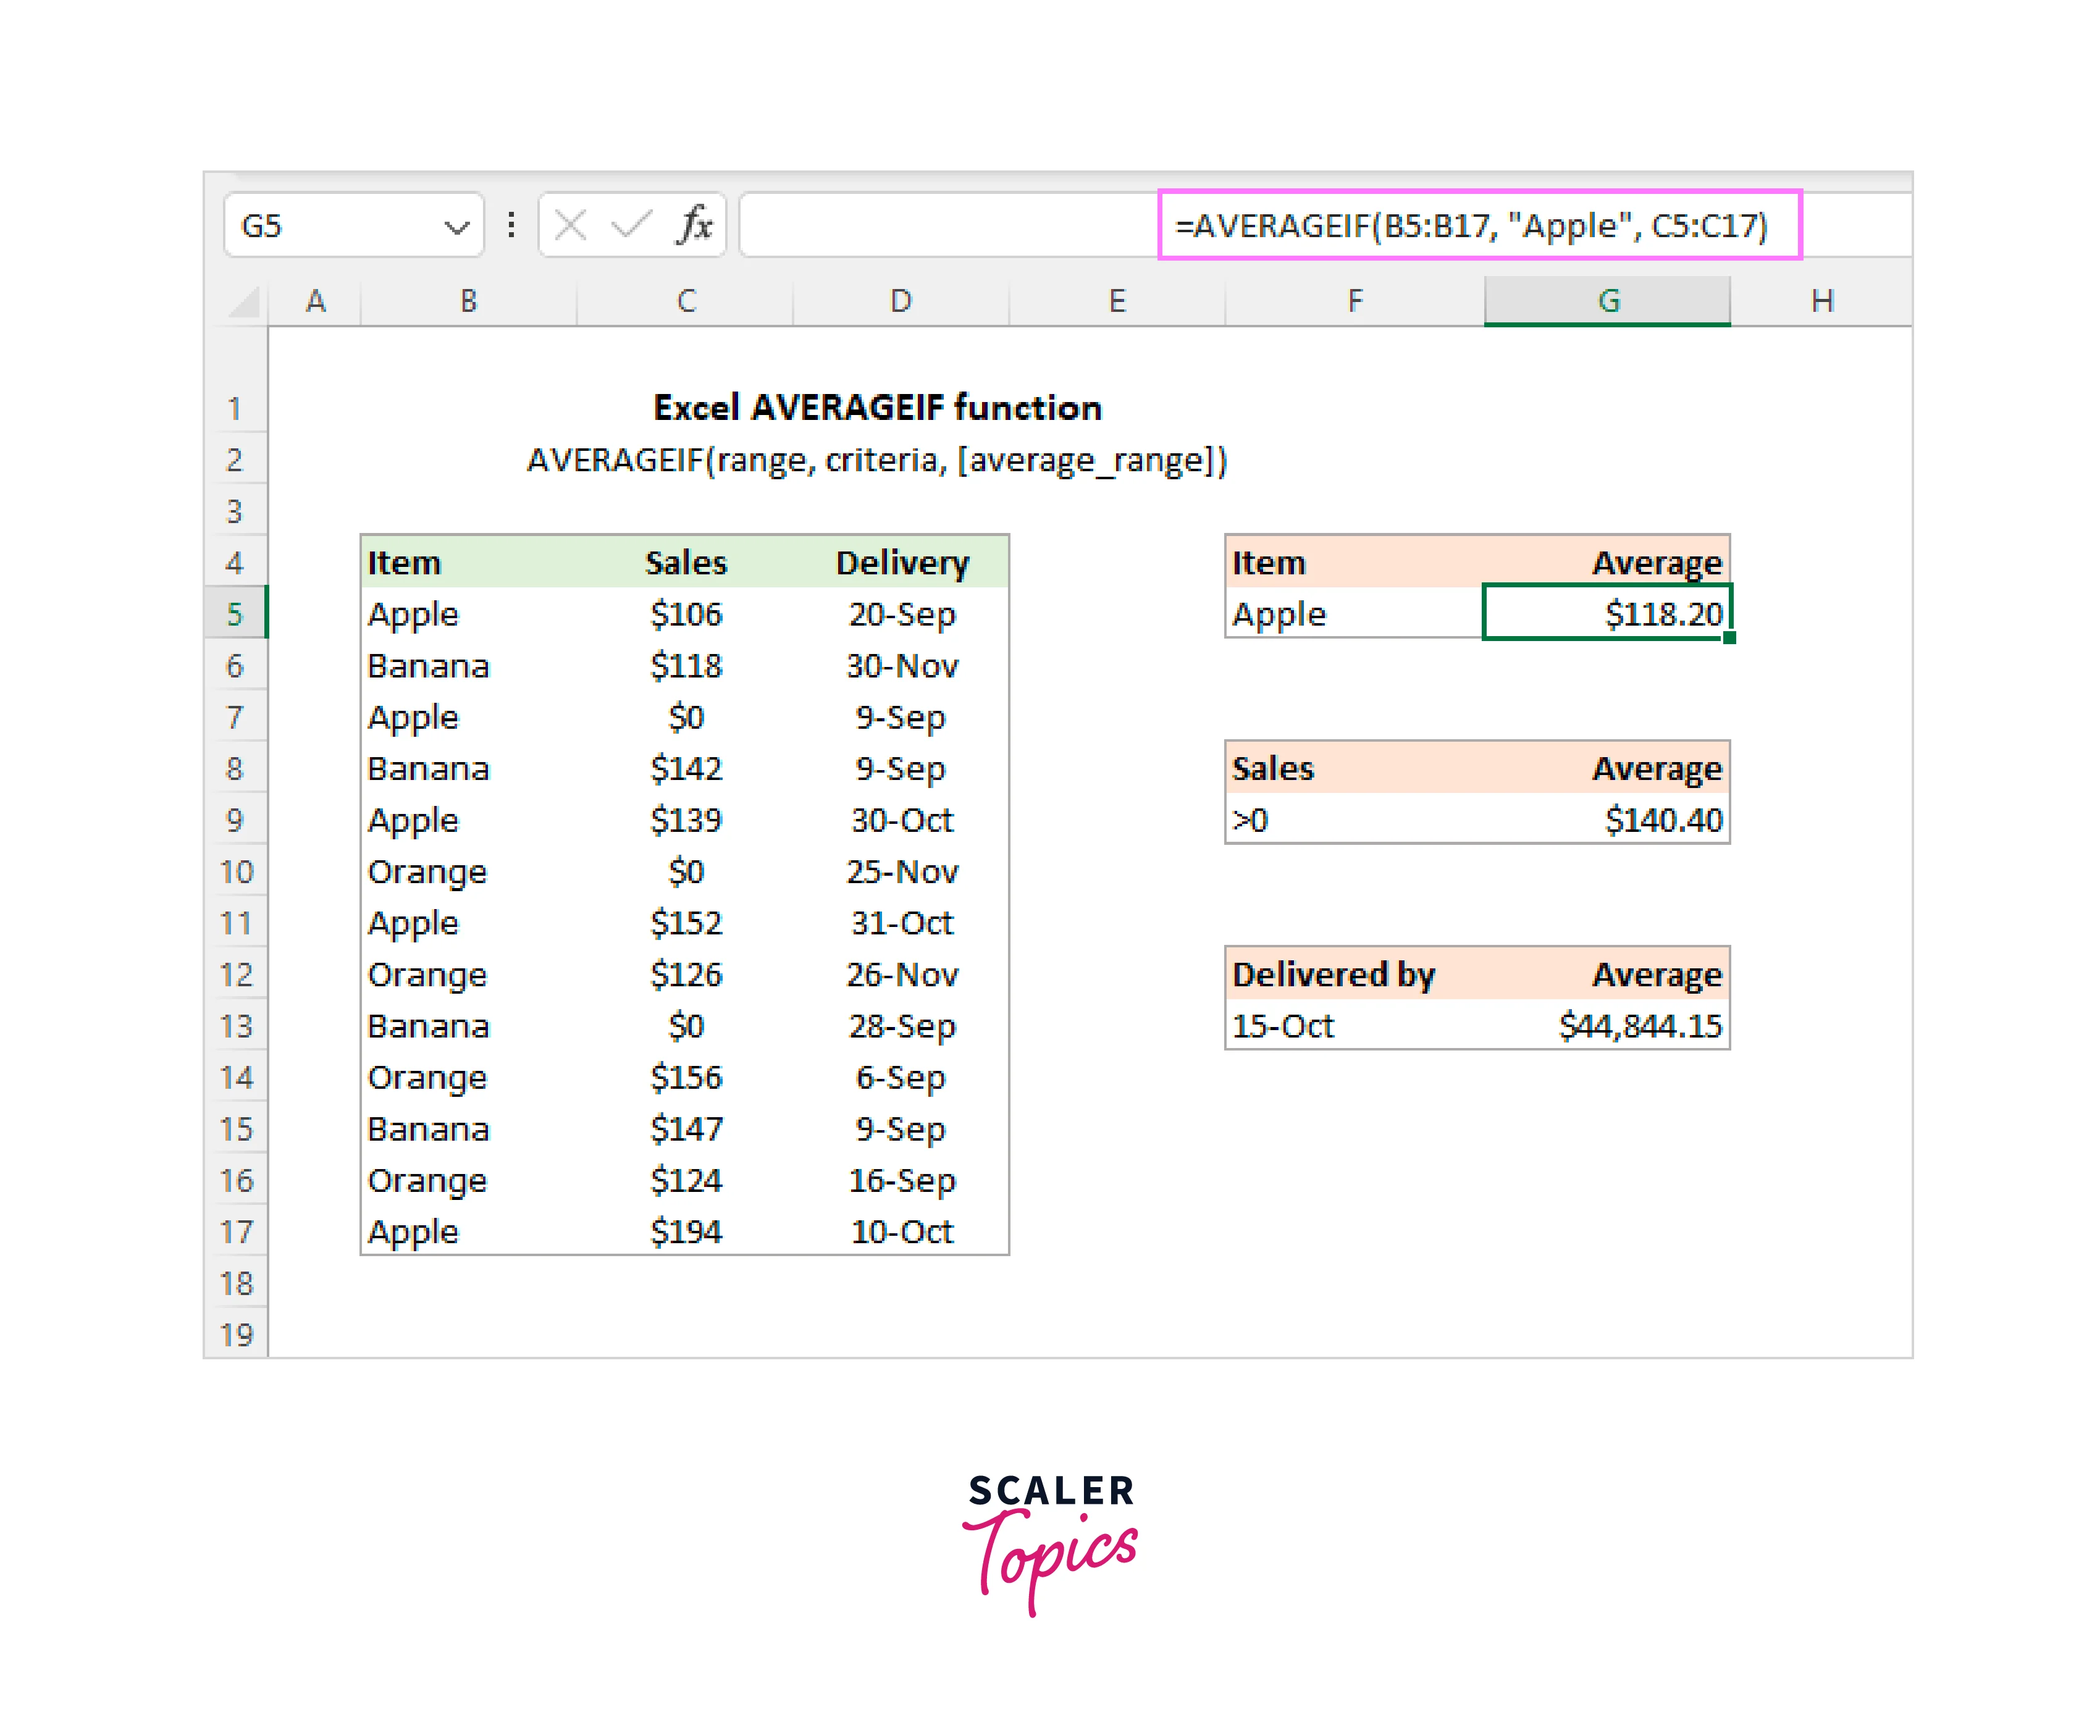Click the Cancel X formula icon
This screenshot has width=2100, height=1736.
tap(570, 225)
